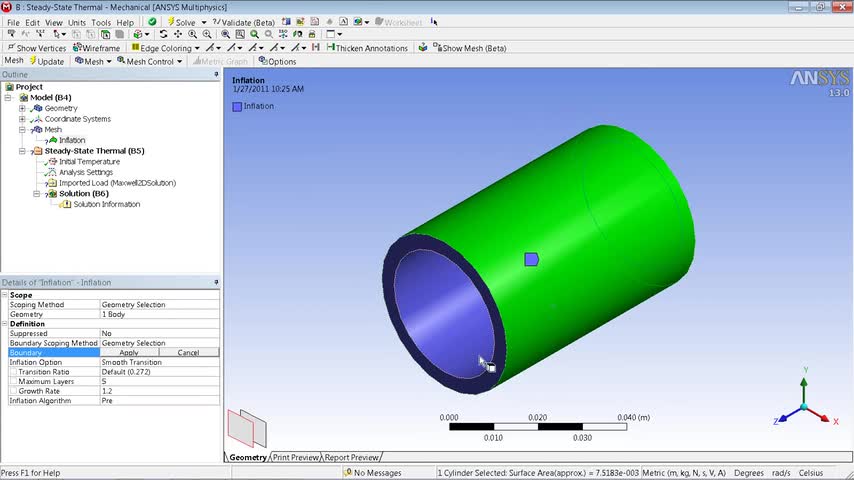This screenshot has height=480, width=854.
Task: Open the View menu
Action: 53,22
